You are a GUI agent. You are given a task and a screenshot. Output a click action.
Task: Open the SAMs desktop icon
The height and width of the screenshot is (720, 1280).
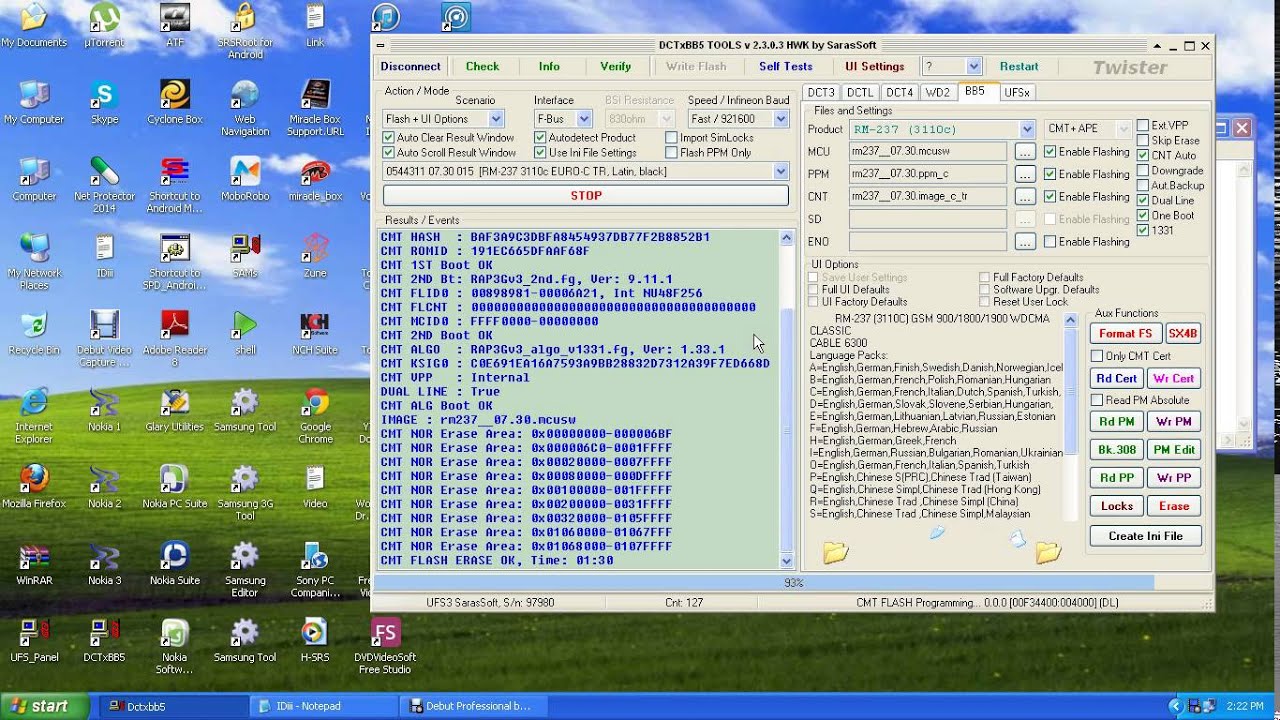click(x=245, y=256)
